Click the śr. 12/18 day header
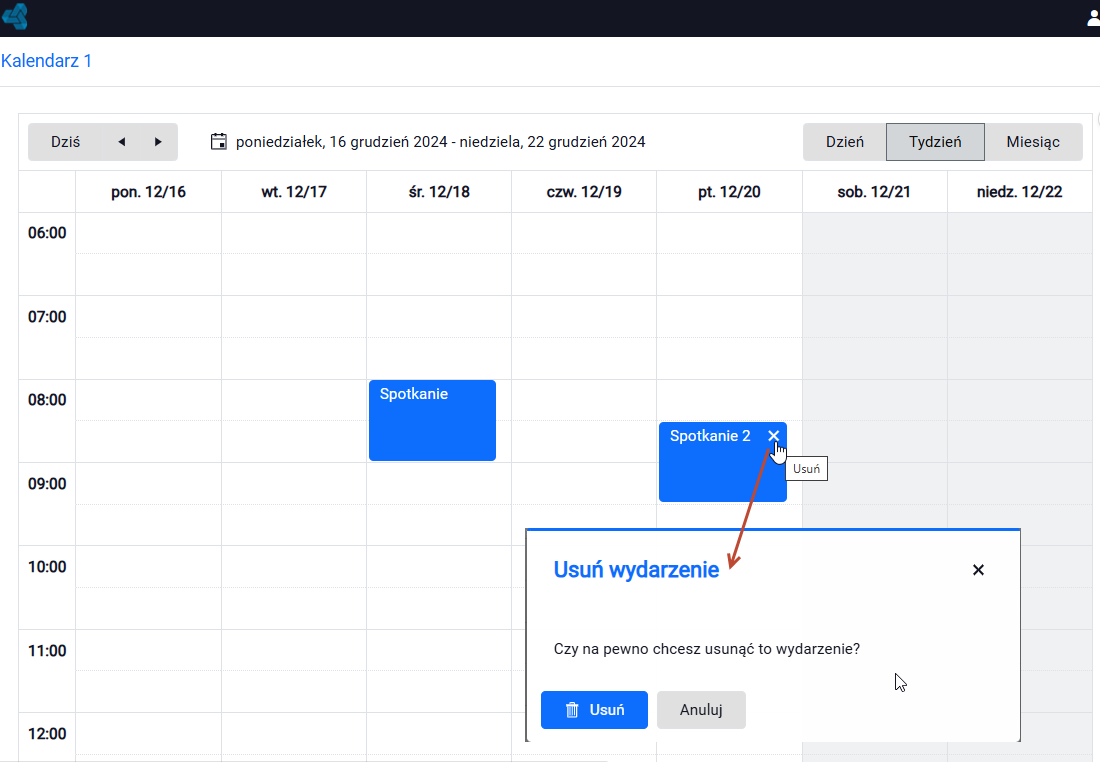This screenshot has width=1100, height=762. click(439, 192)
